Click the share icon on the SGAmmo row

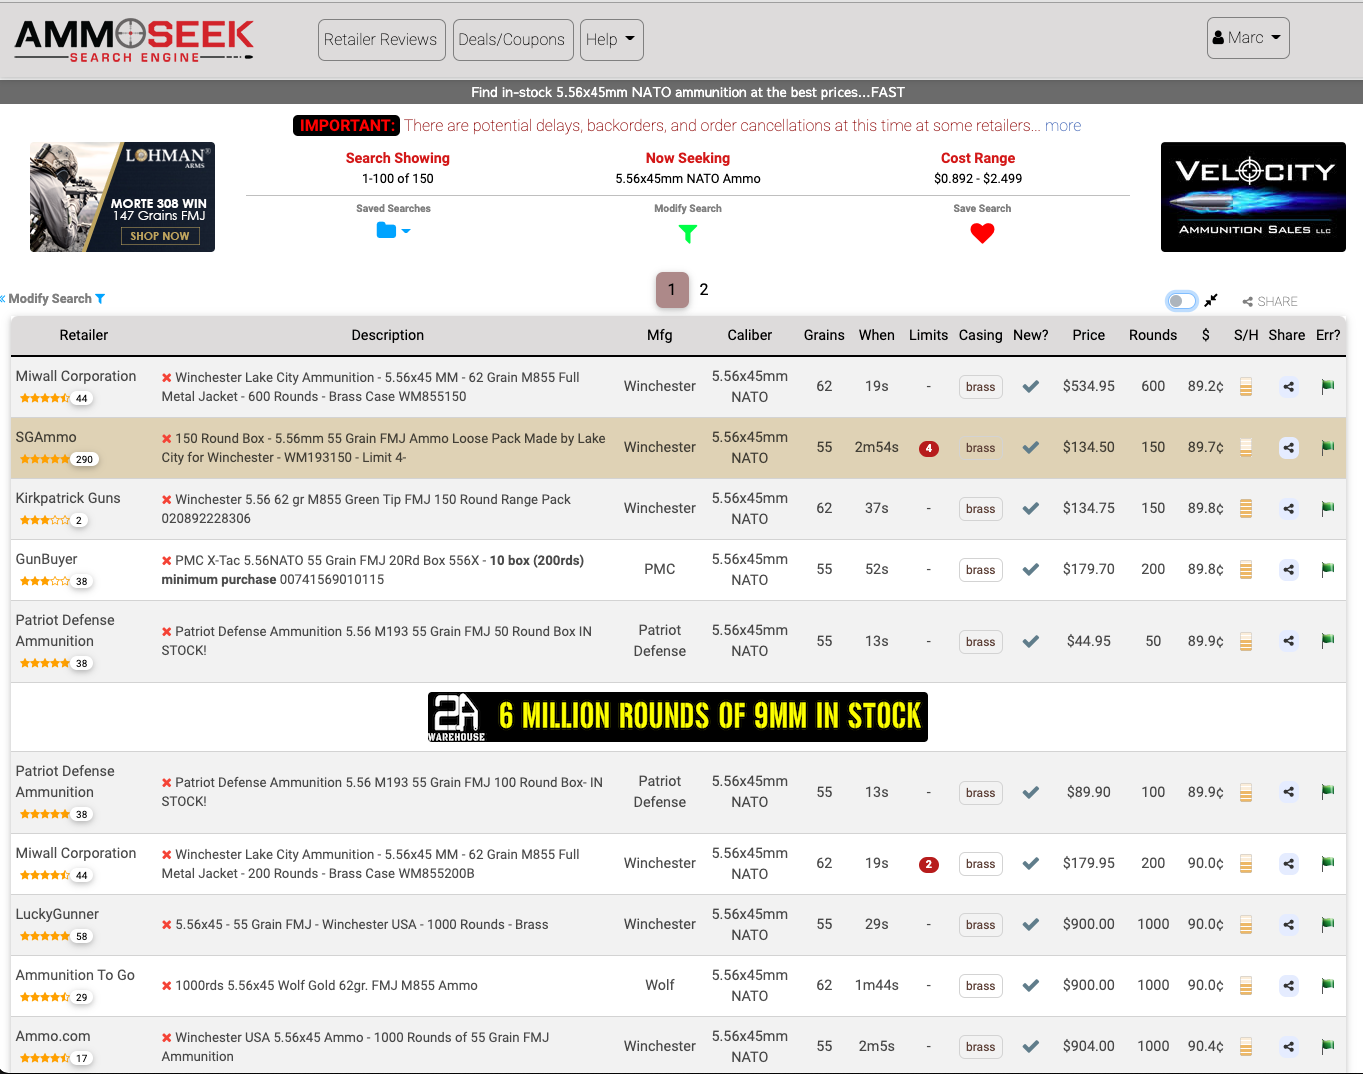click(1288, 448)
